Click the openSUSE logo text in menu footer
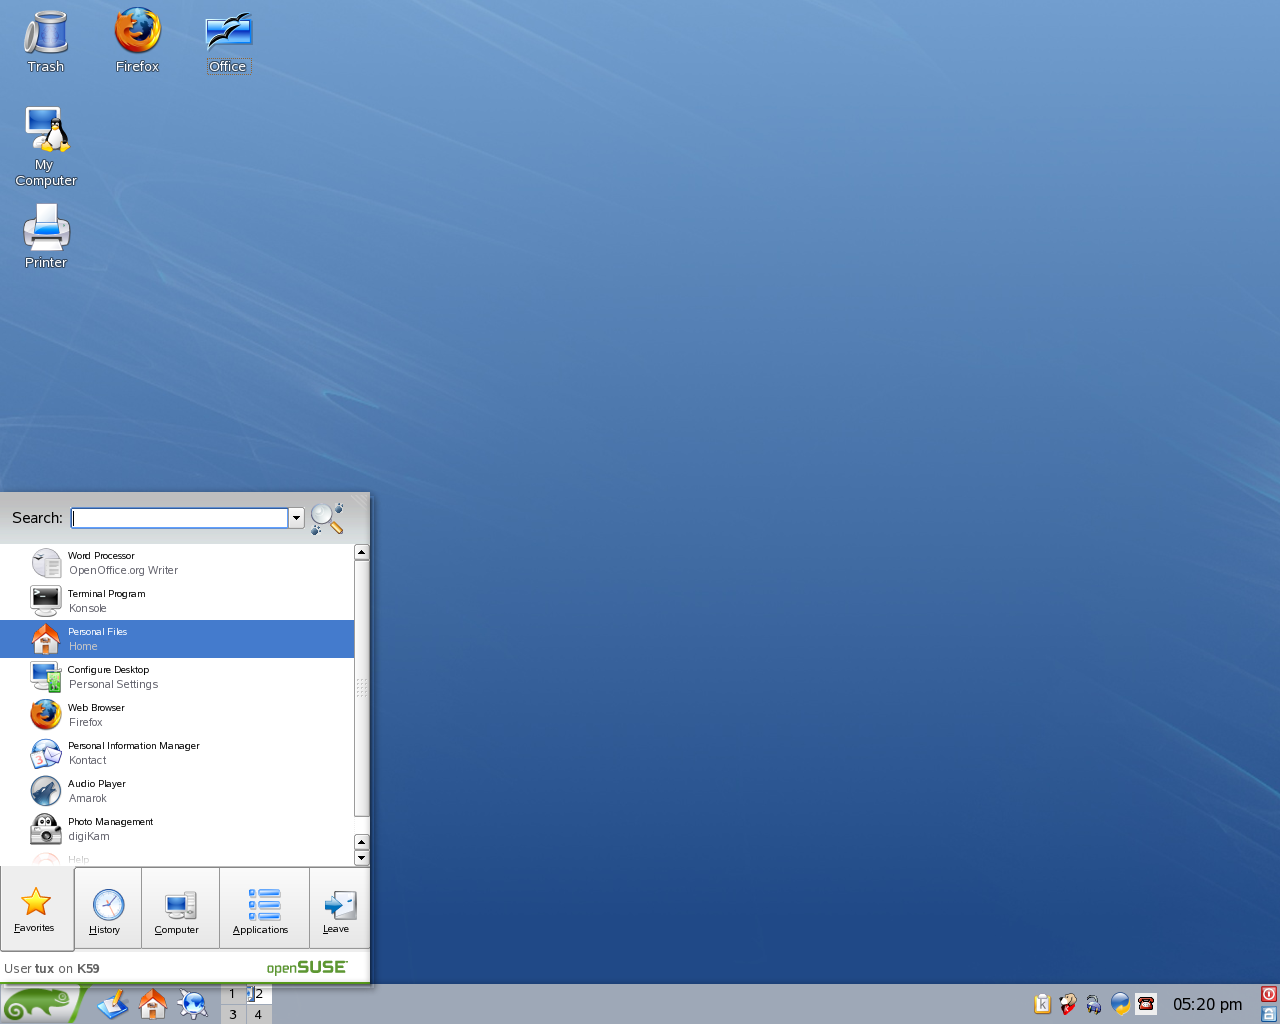The image size is (1280, 1024). coord(307,967)
